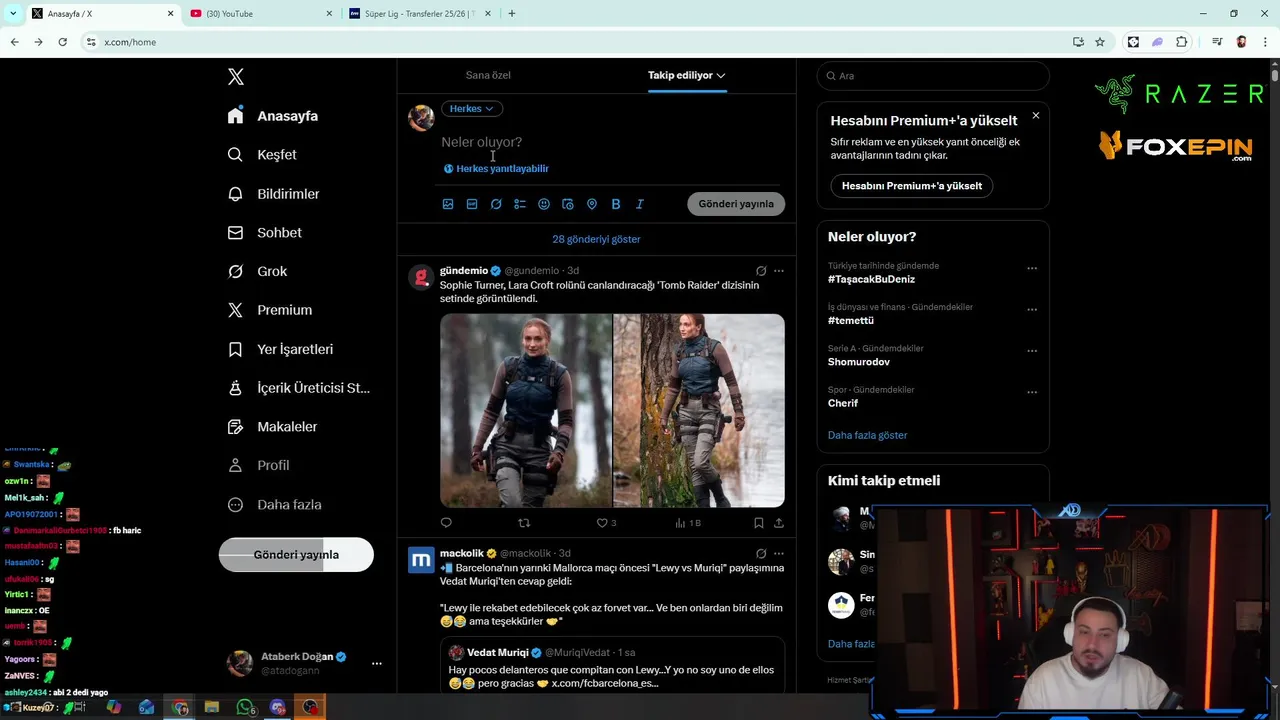Image resolution: width=1280 pixels, height=720 pixels.
Task: Reload the page in Chrome
Action: (62, 42)
